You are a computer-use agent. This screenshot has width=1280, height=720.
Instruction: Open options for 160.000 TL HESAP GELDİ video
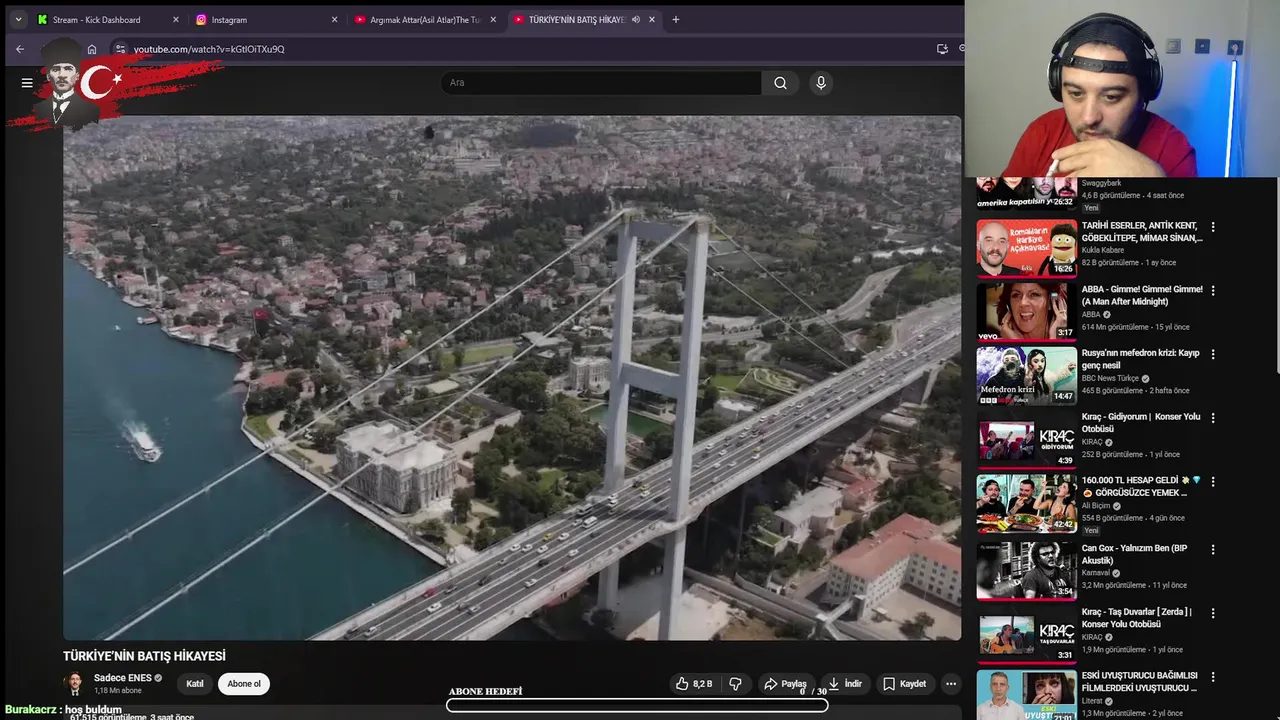[1213, 482]
